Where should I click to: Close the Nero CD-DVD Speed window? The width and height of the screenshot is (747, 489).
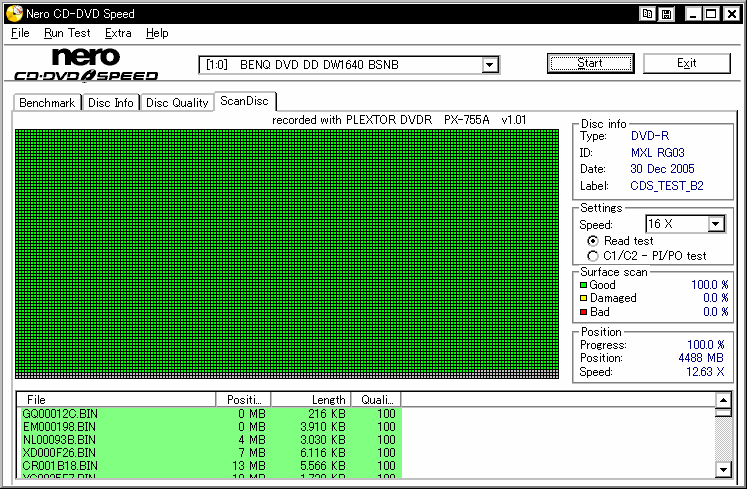[731, 14]
